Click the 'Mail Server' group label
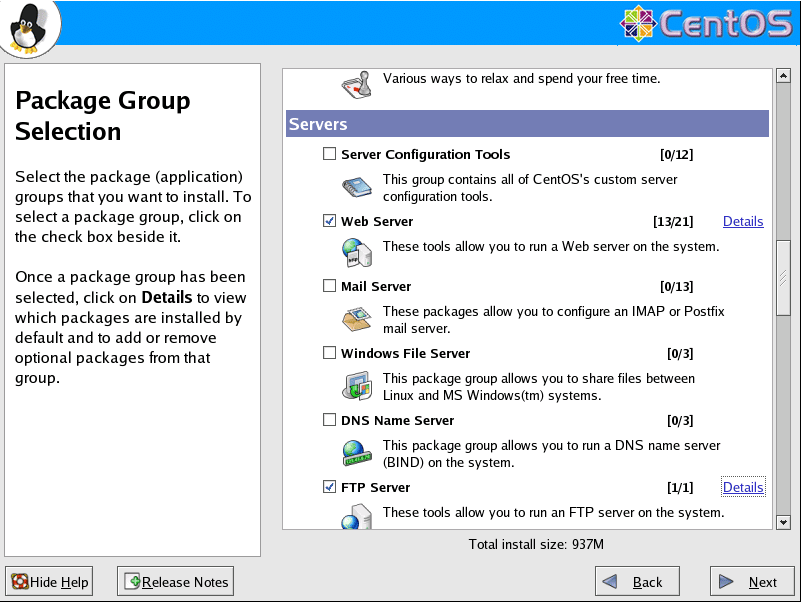The image size is (801, 602). coord(376,286)
